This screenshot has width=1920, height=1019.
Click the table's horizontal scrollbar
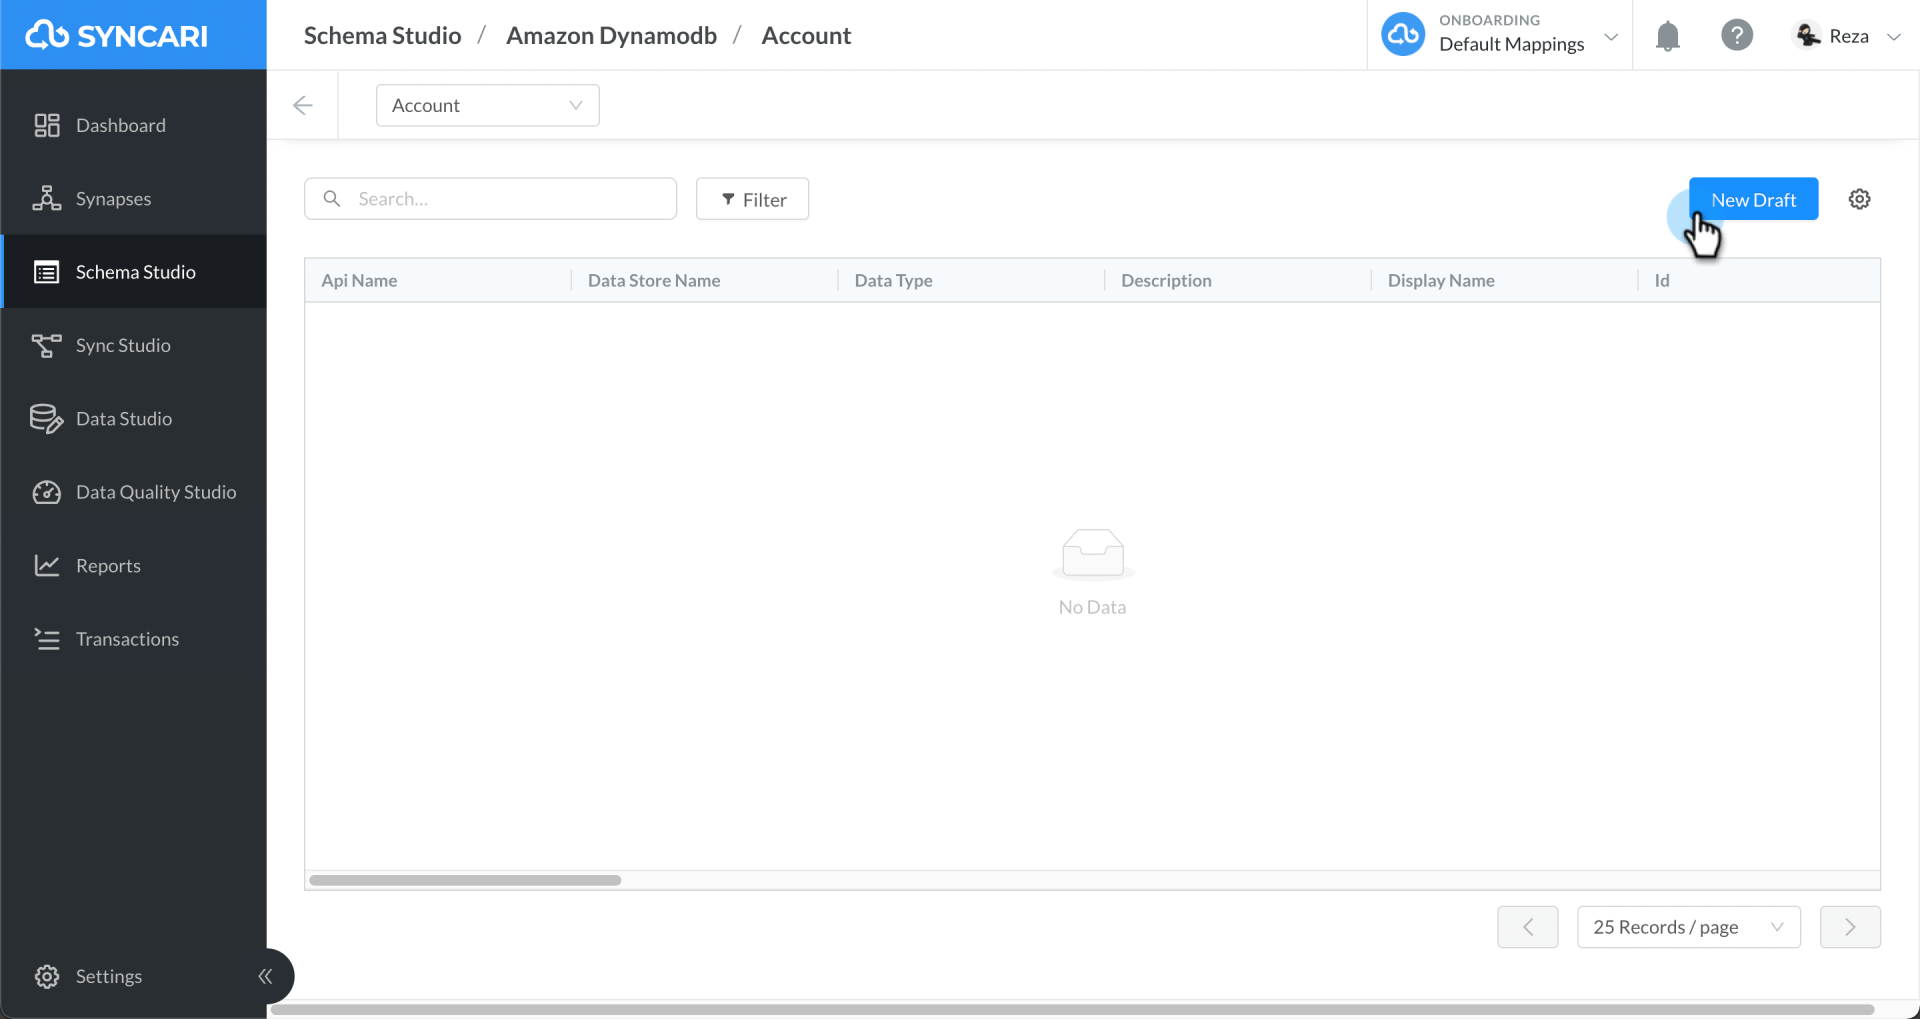click(x=465, y=880)
